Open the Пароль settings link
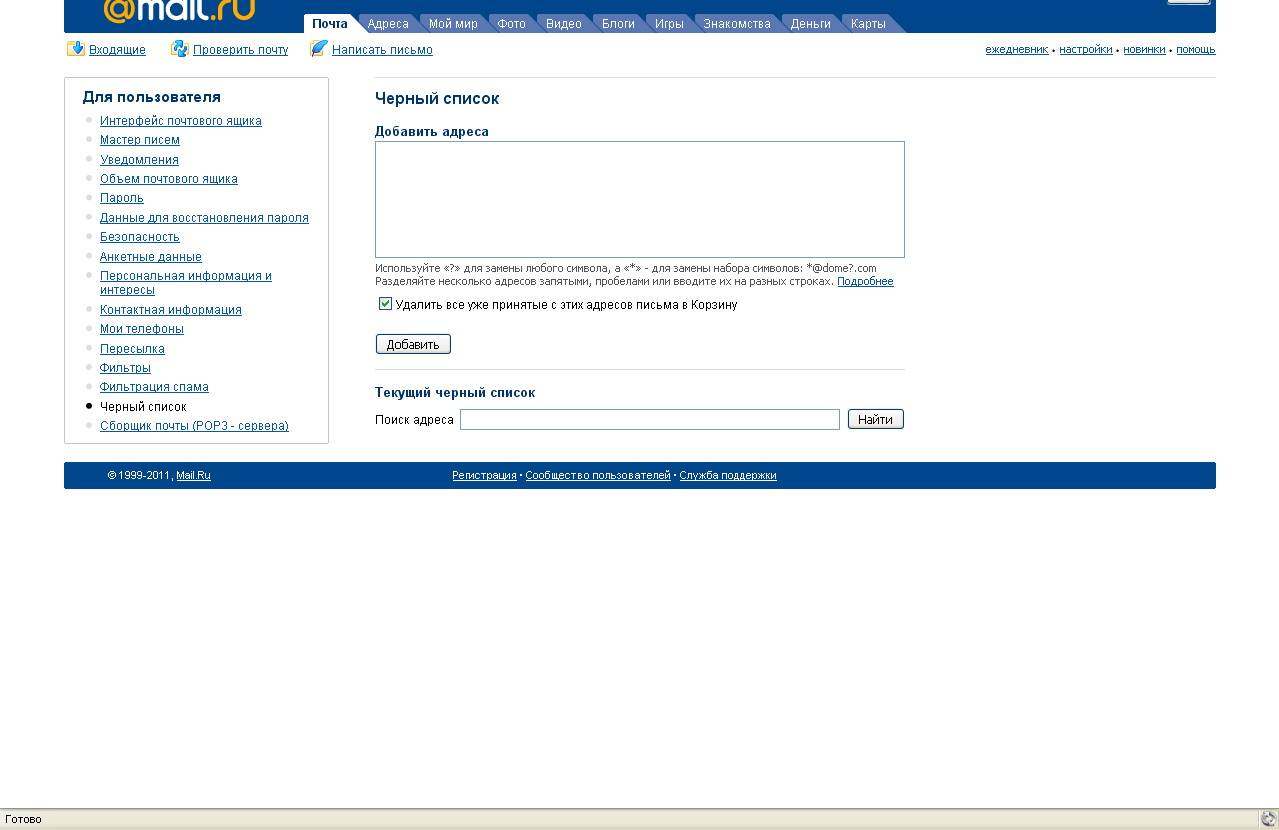Image resolution: width=1279 pixels, height=830 pixels. pyautogui.click(x=122, y=198)
